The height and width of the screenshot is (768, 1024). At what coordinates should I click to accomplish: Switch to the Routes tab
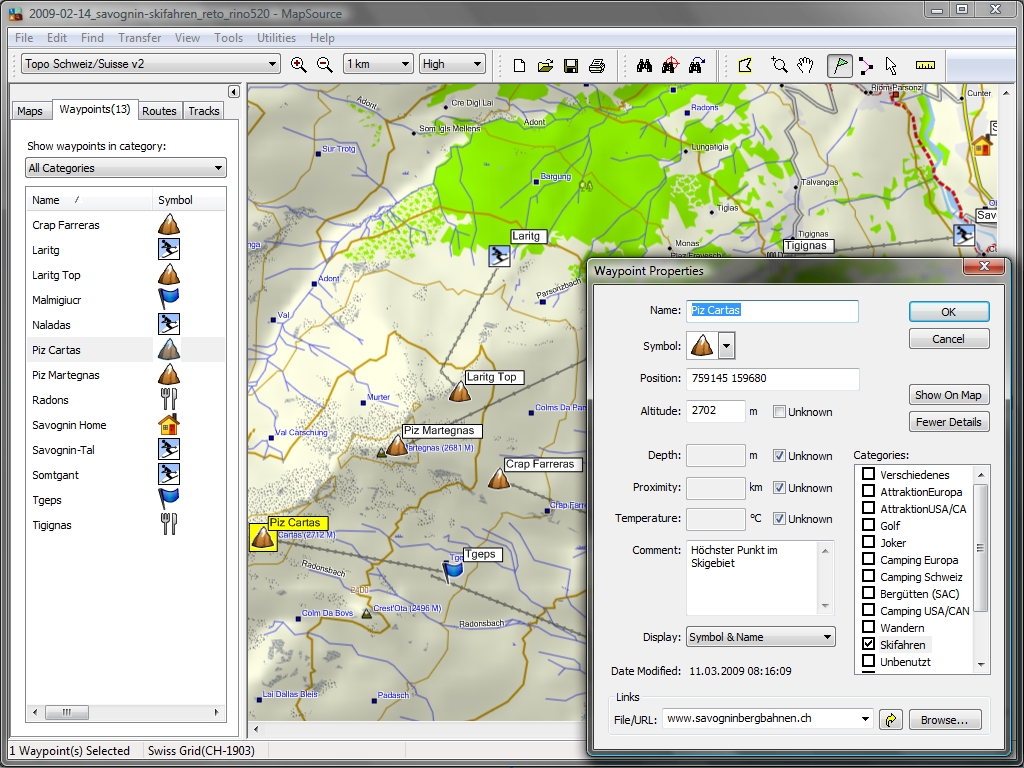point(159,111)
